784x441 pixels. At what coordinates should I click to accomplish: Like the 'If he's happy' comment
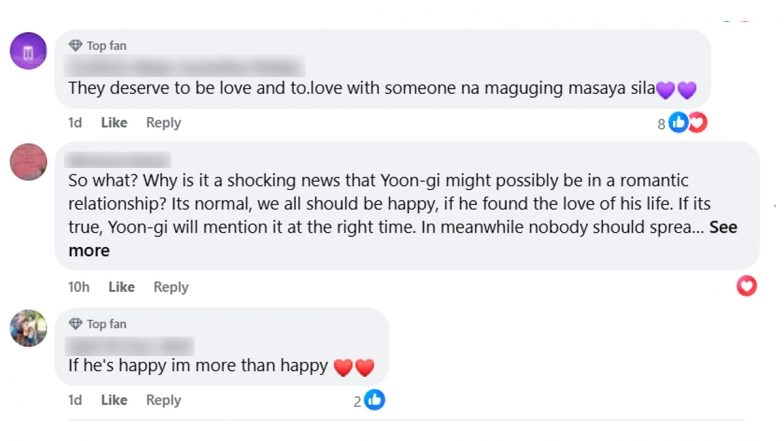(114, 400)
